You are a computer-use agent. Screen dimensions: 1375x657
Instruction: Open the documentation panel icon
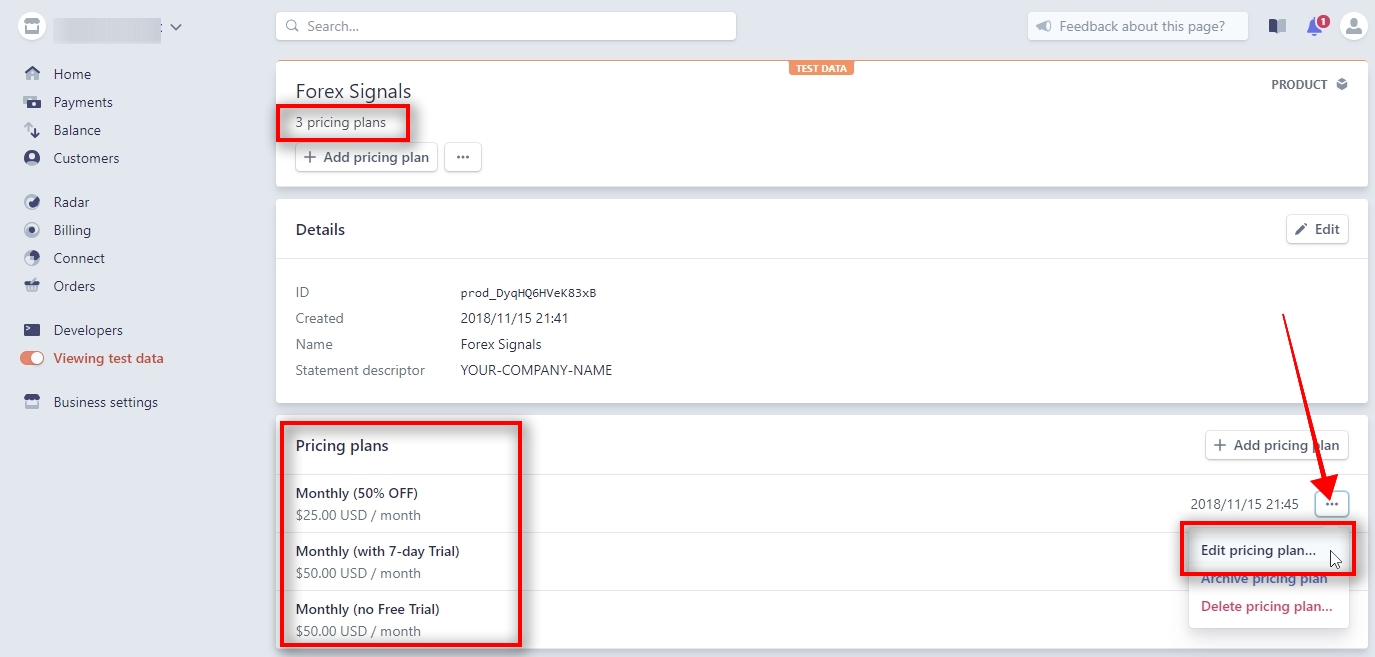[x=1277, y=26]
